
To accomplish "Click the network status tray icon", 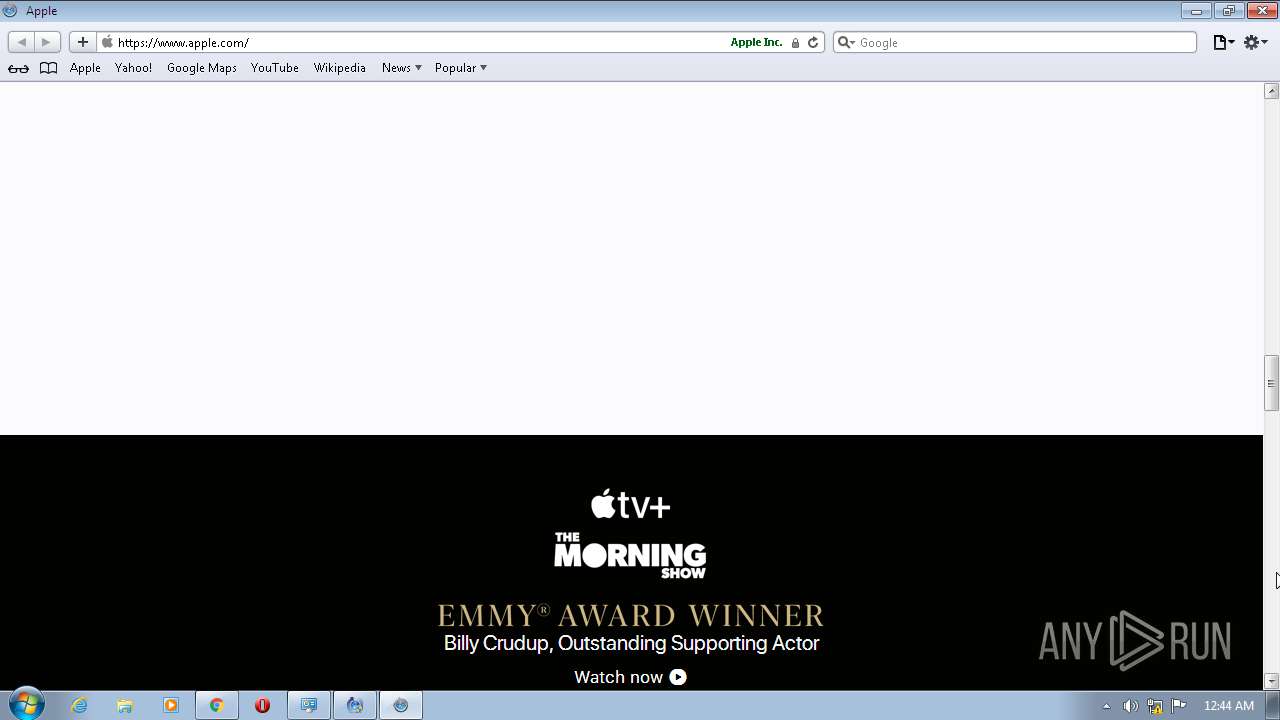I will (1155, 706).
